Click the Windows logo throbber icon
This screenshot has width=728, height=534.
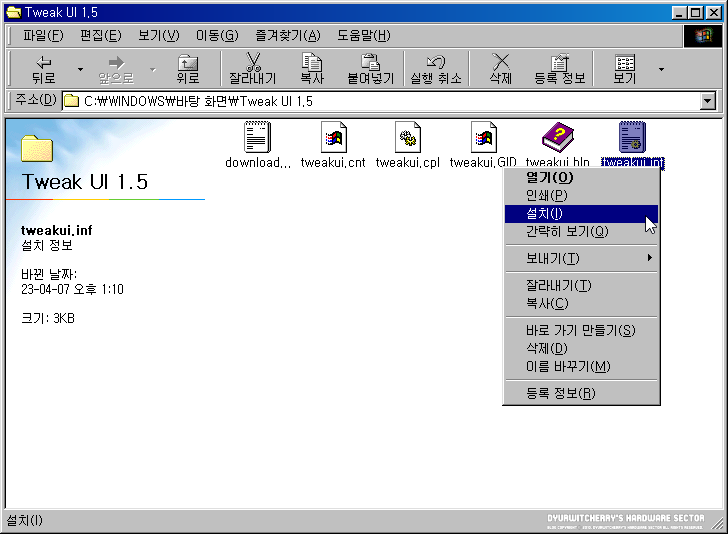(703, 36)
